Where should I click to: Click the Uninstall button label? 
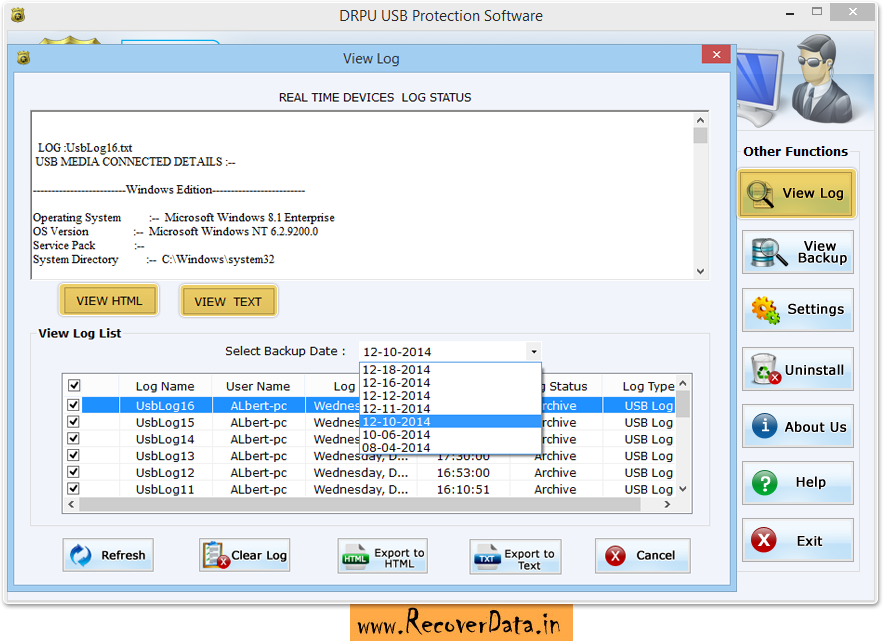pos(814,370)
